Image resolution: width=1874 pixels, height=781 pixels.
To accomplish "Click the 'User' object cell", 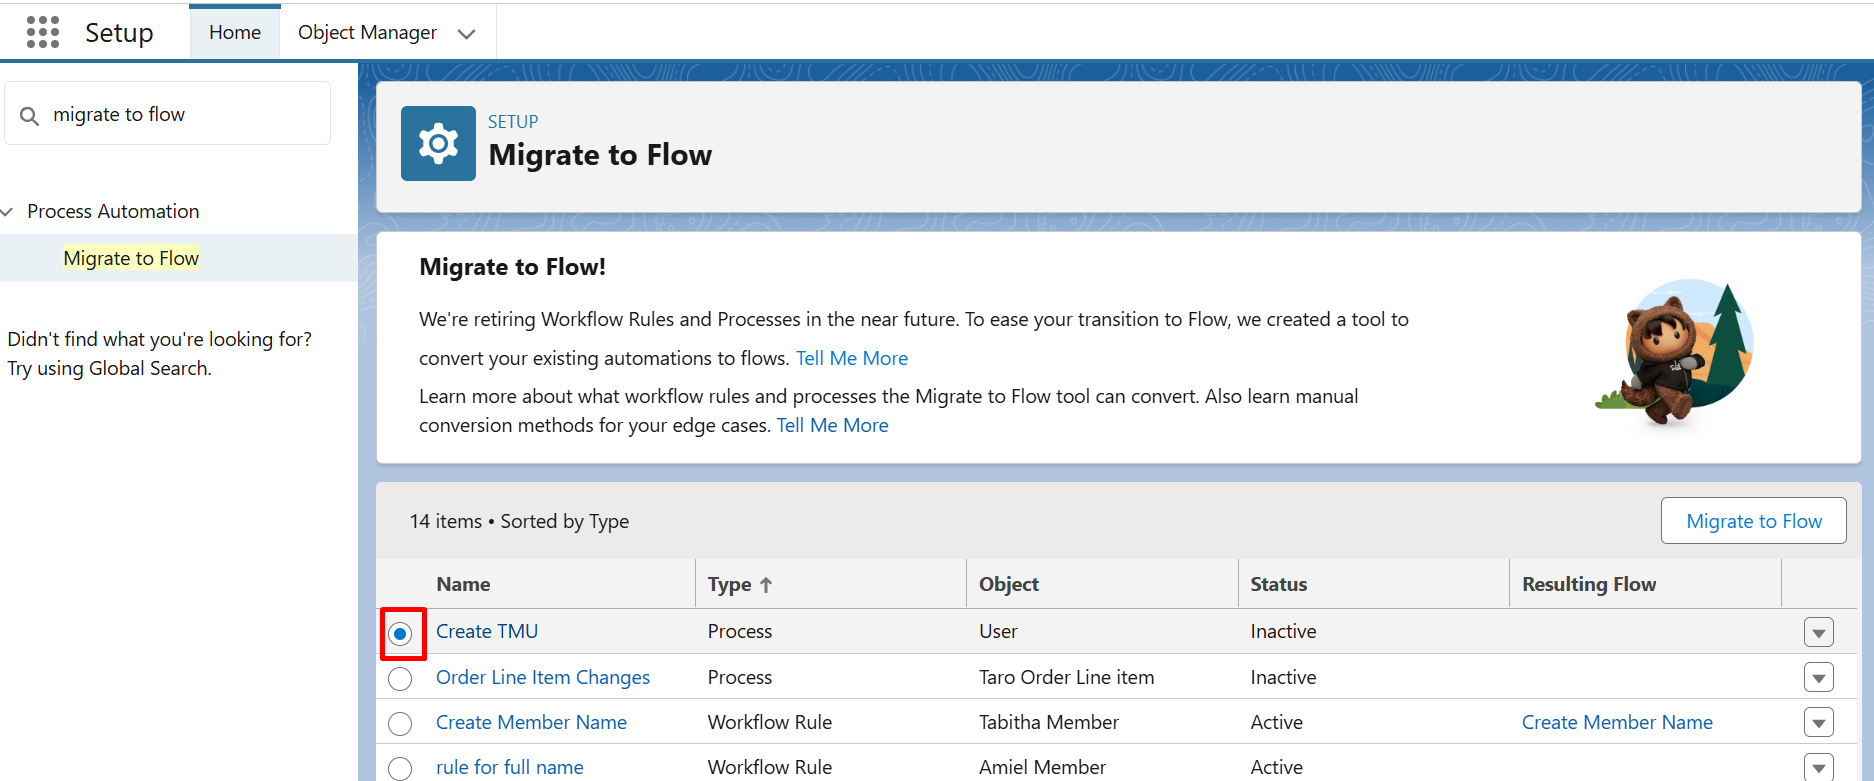I will coord(998,631).
